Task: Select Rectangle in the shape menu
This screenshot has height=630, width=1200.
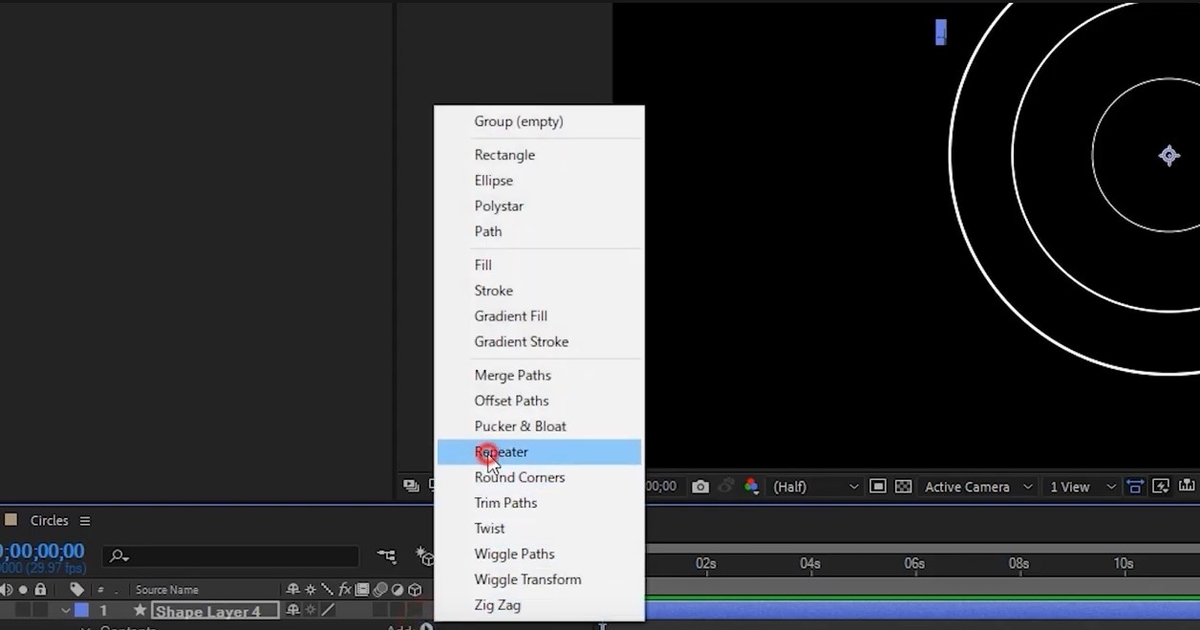Action: pos(540,155)
